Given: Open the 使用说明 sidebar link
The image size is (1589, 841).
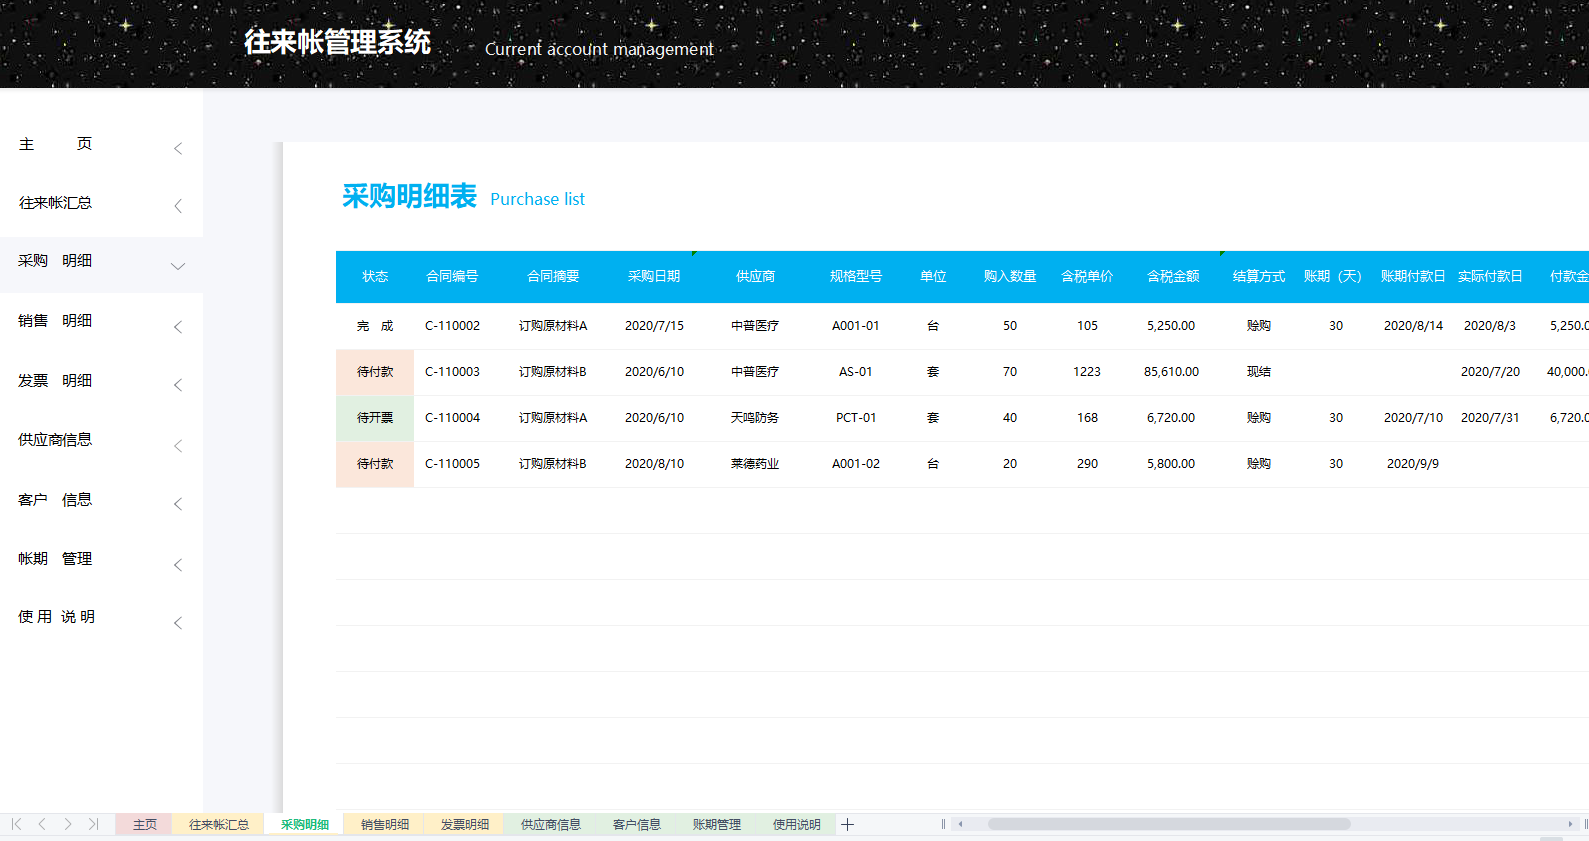Looking at the screenshot, I should 56,617.
